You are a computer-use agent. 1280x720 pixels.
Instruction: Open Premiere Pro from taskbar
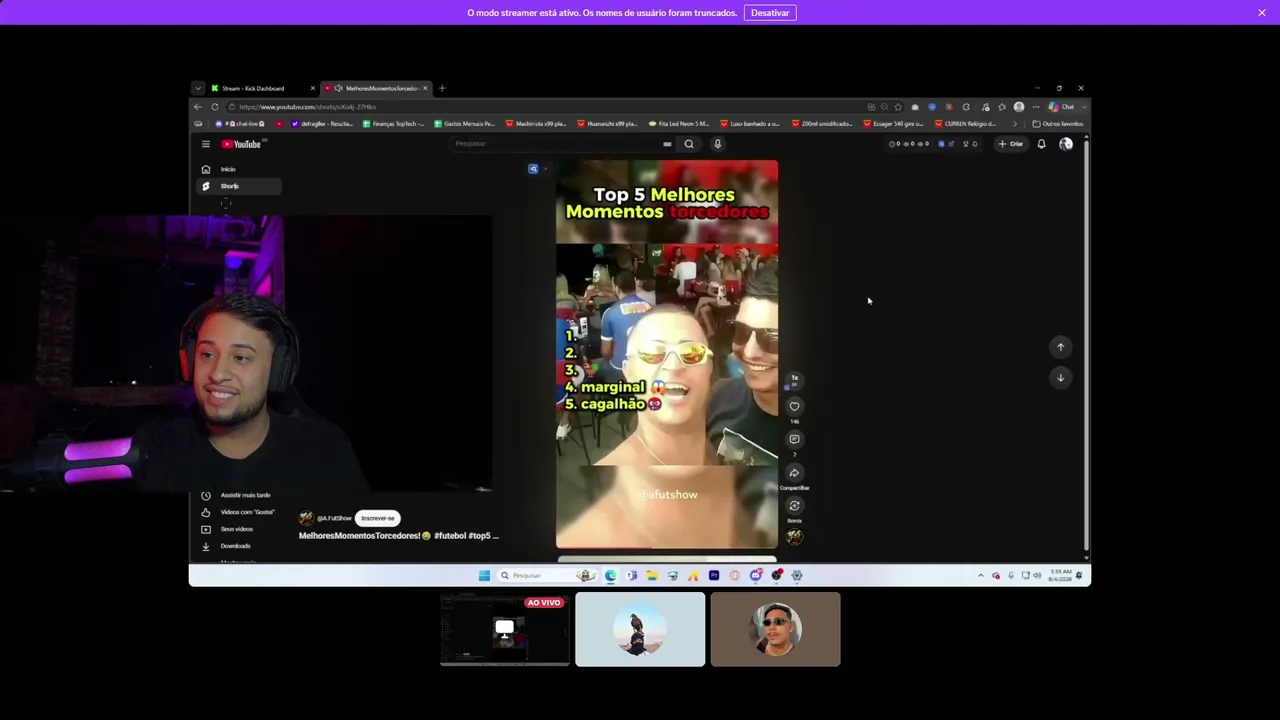[x=714, y=575]
